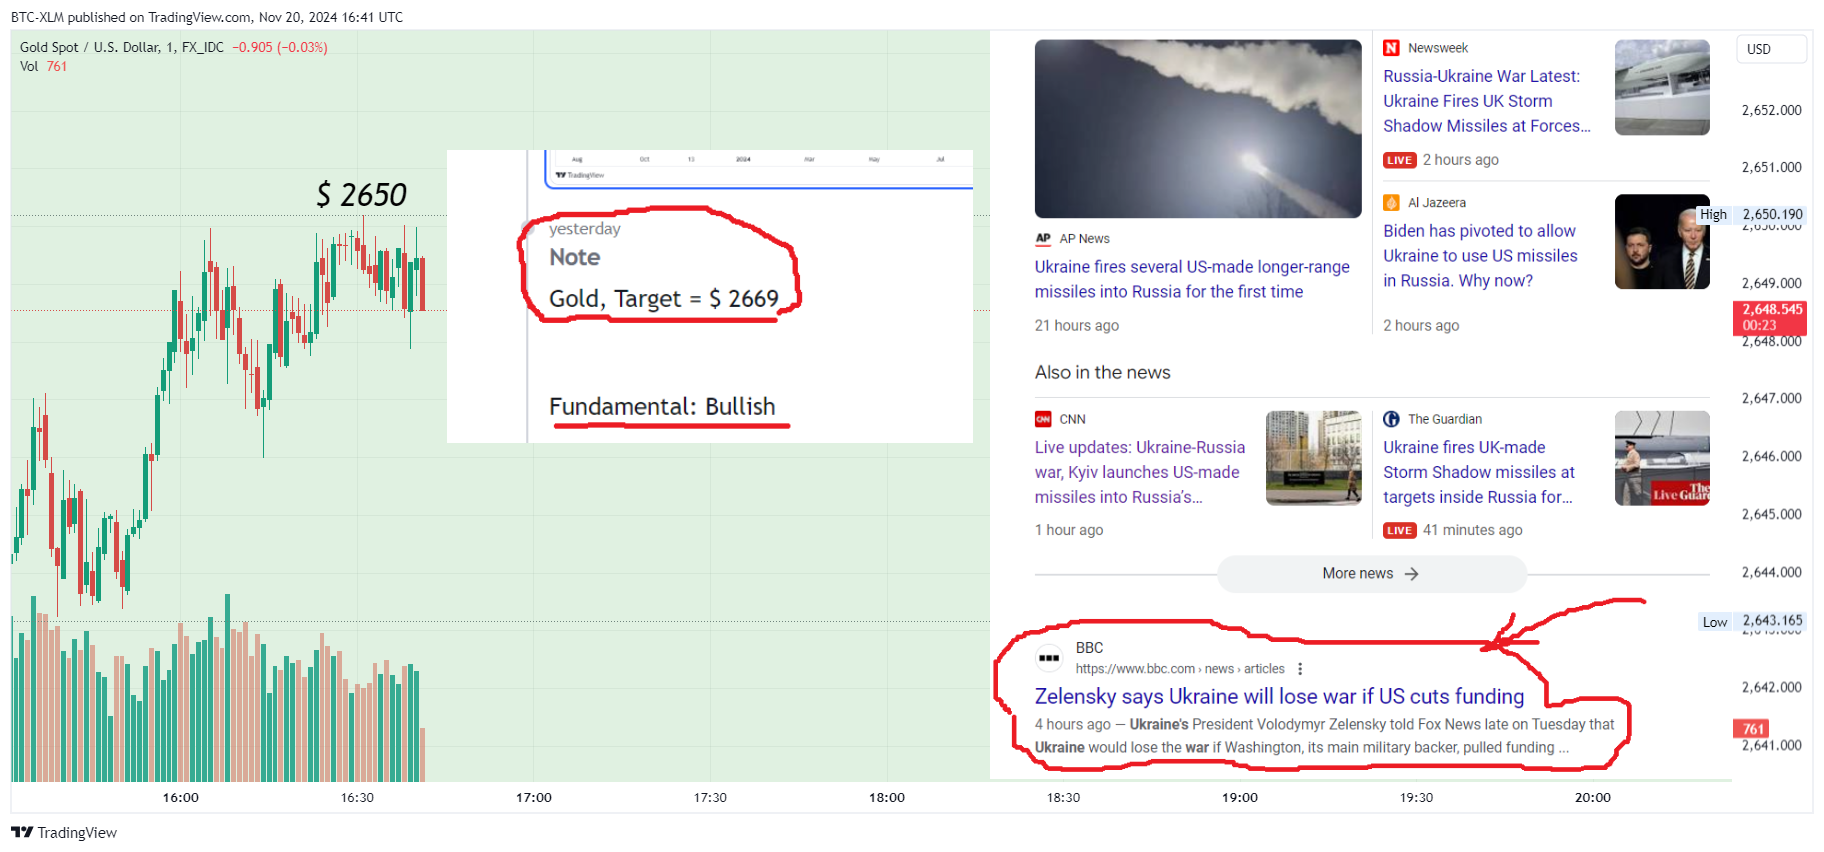This screenshot has height=852, width=1824.
Task: Click the 19:00 time axis label
Action: pos(1240,797)
